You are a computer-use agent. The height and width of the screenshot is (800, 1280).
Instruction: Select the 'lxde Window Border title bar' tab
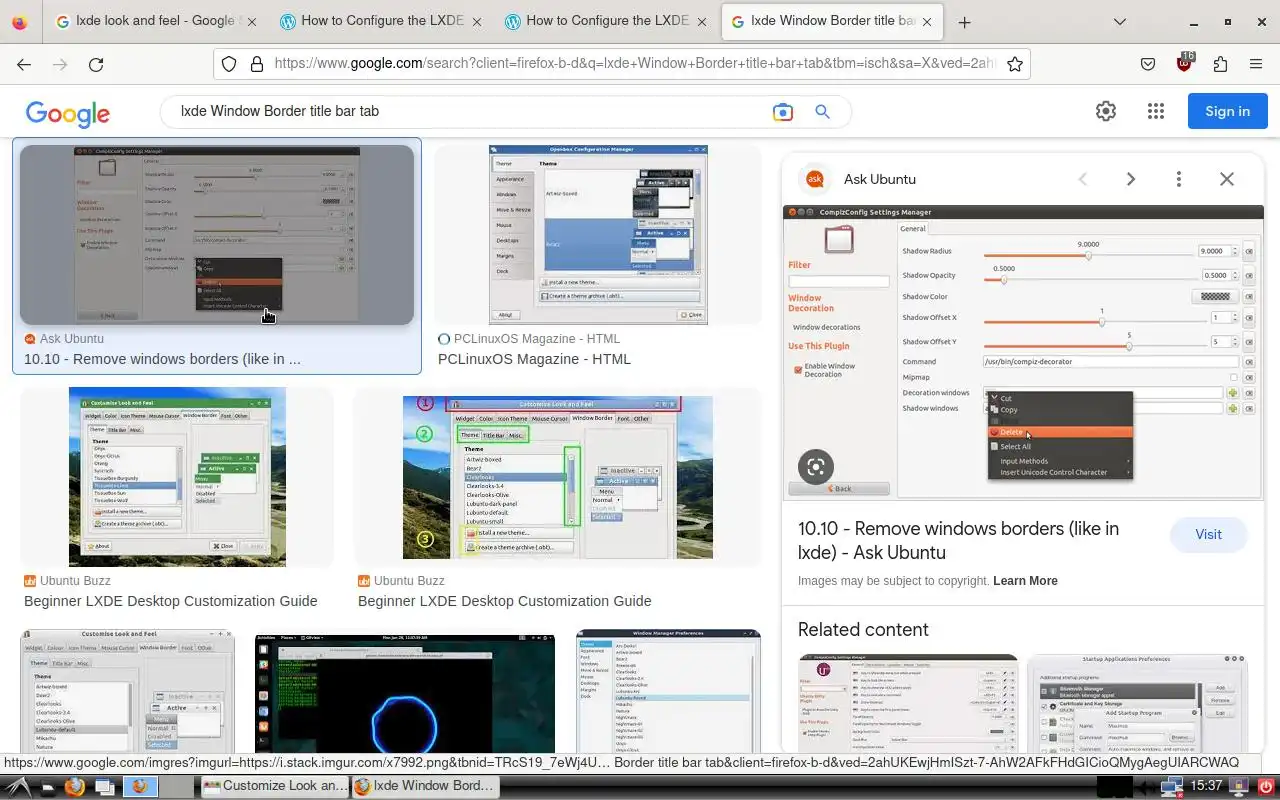832,21
